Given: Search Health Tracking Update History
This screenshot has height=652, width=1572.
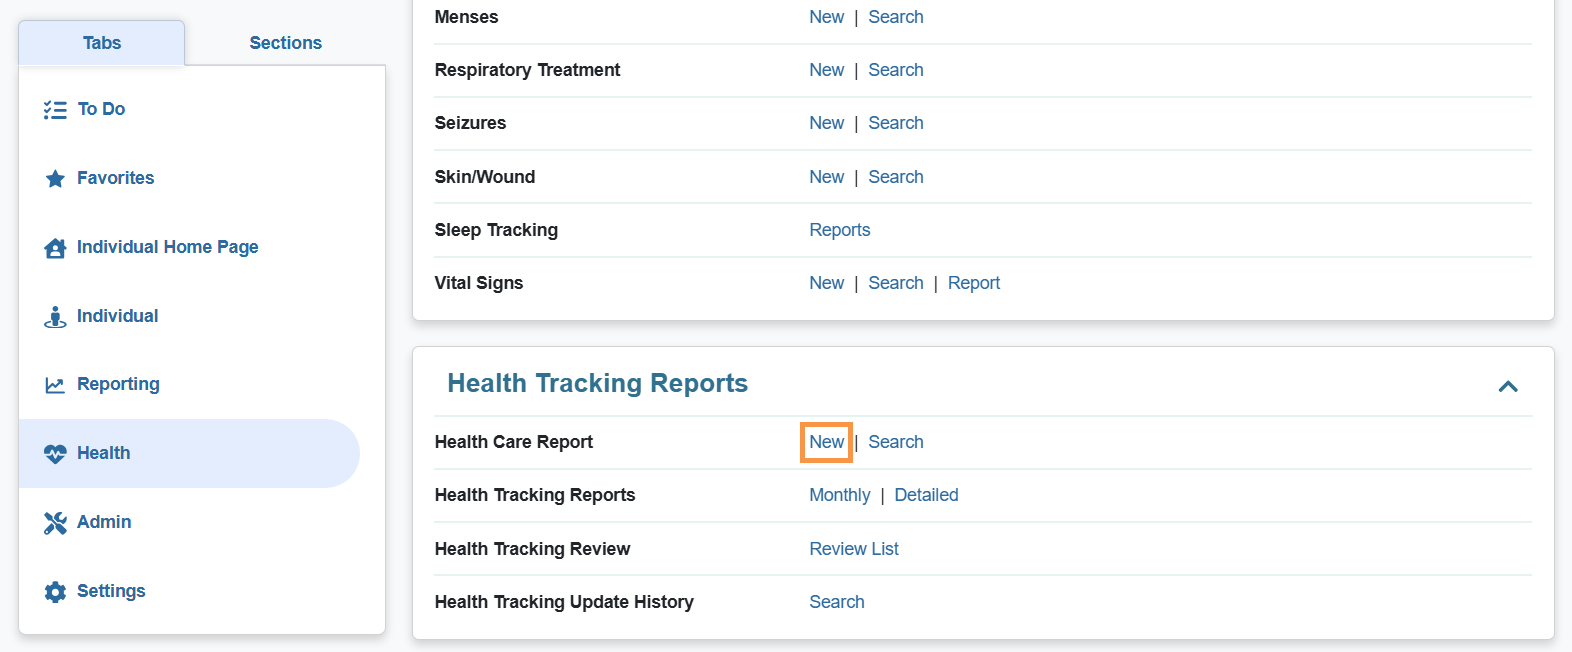Looking at the screenshot, I should pos(836,601).
